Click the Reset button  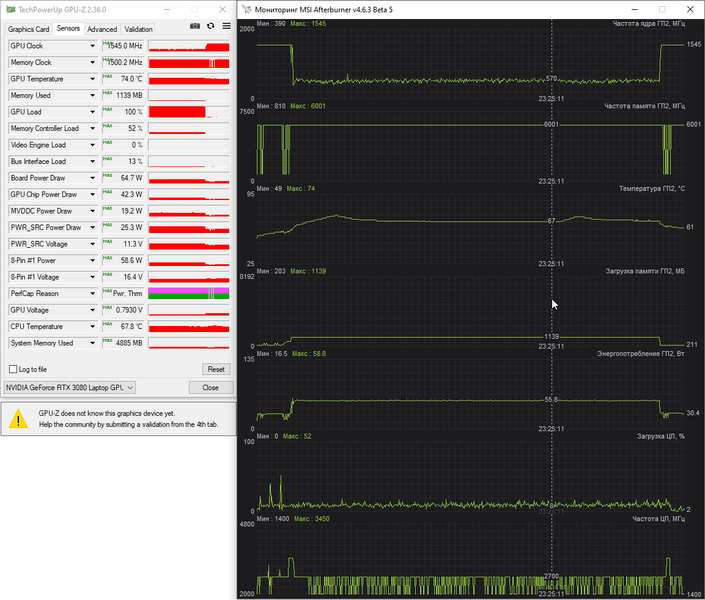216,369
